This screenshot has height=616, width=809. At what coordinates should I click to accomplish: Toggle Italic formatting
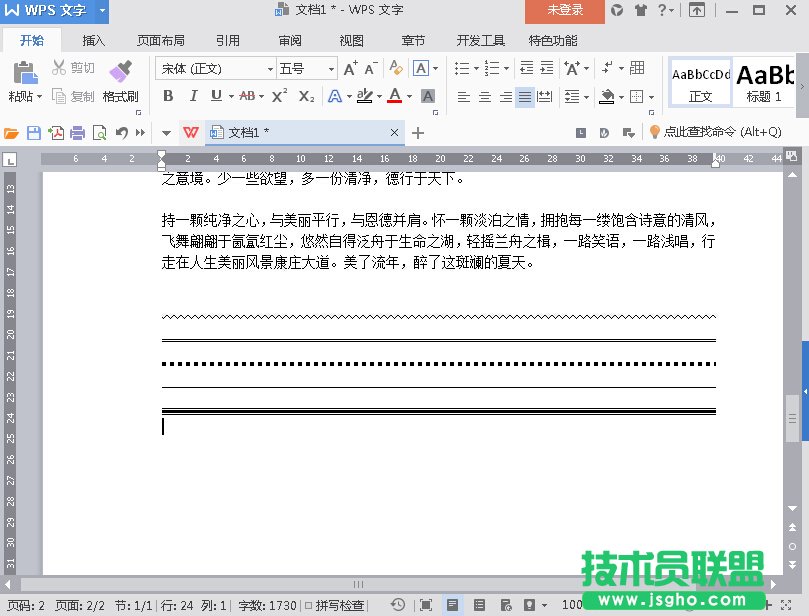pos(192,96)
